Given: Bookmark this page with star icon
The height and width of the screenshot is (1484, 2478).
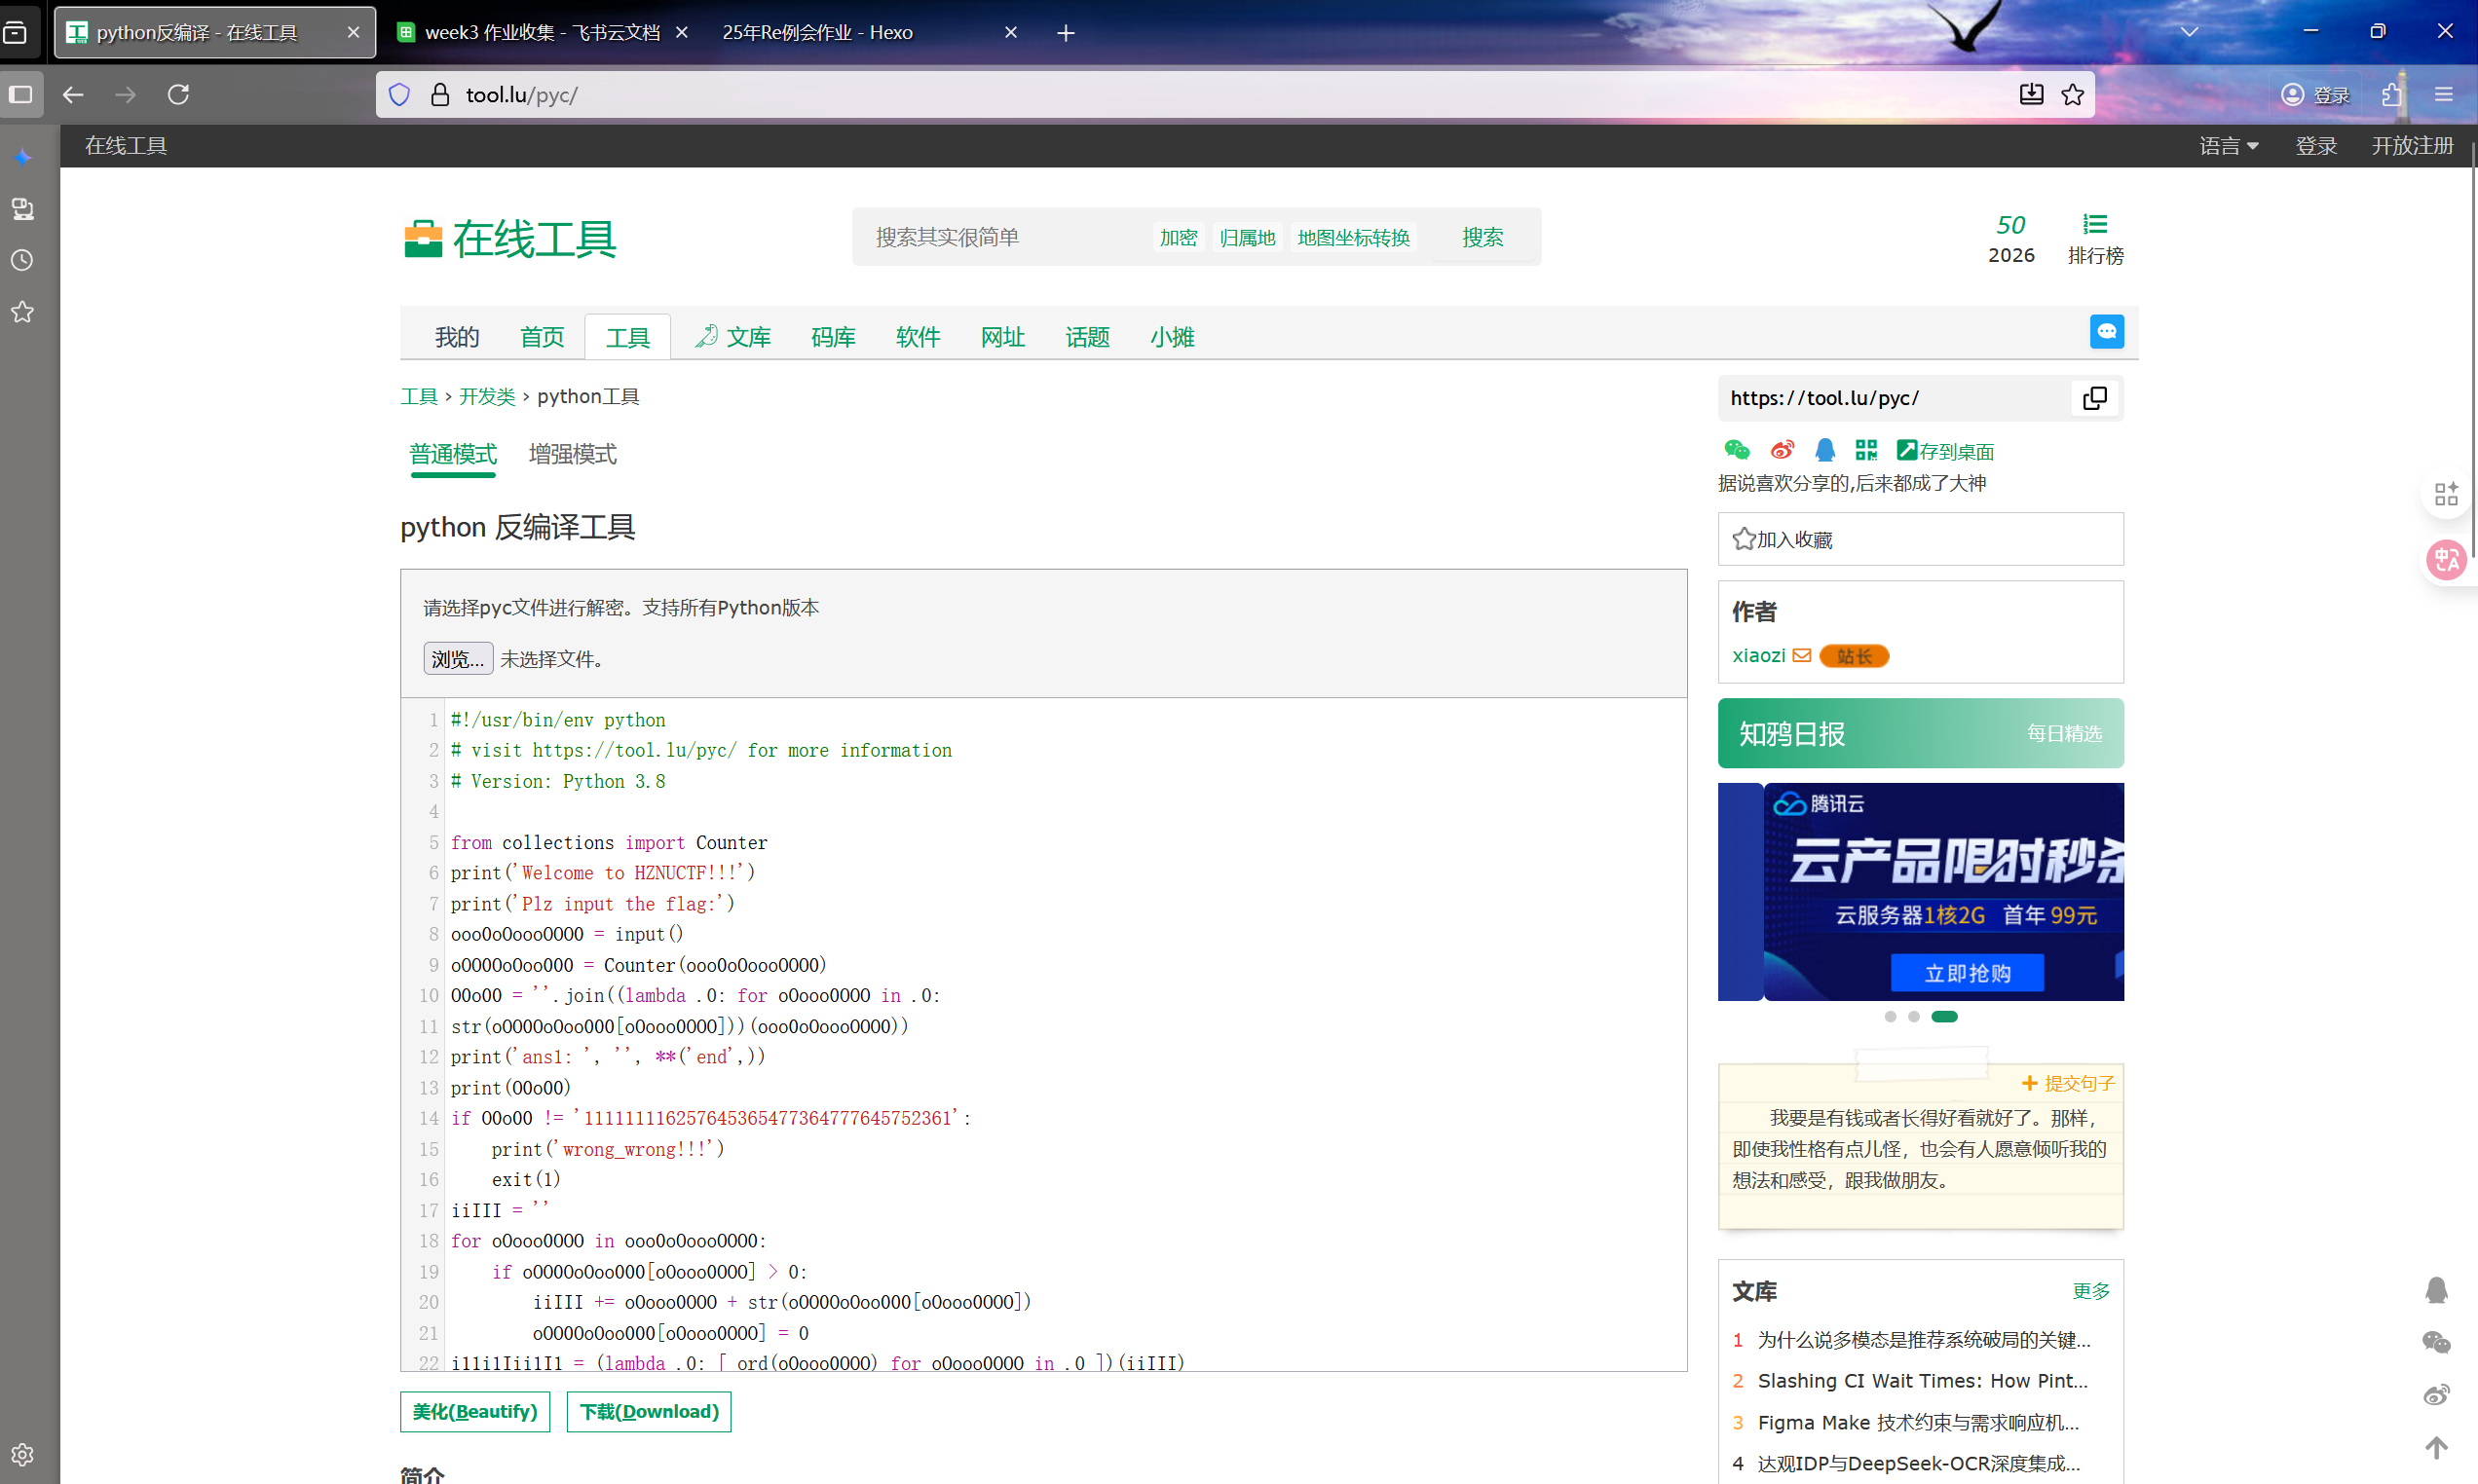Looking at the screenshot, I should click(2073, 95).
